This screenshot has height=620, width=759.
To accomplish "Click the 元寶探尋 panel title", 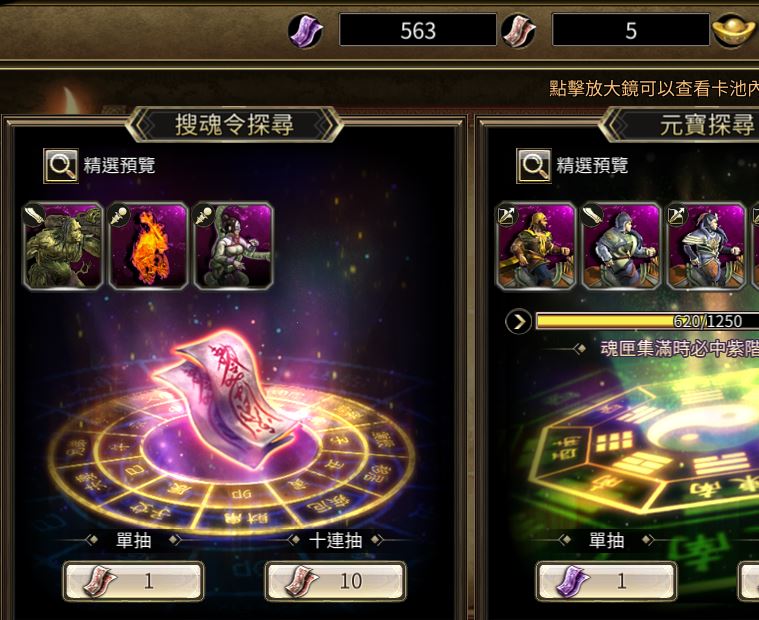I will (x=706, y=125).
